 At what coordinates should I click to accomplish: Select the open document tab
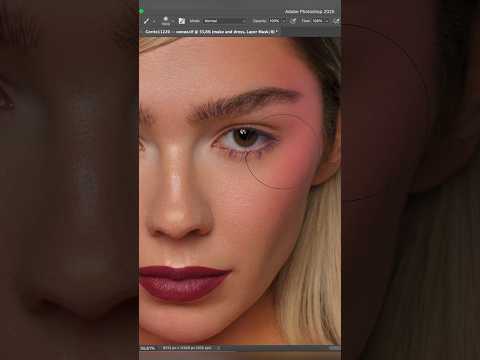coord(211,32)
